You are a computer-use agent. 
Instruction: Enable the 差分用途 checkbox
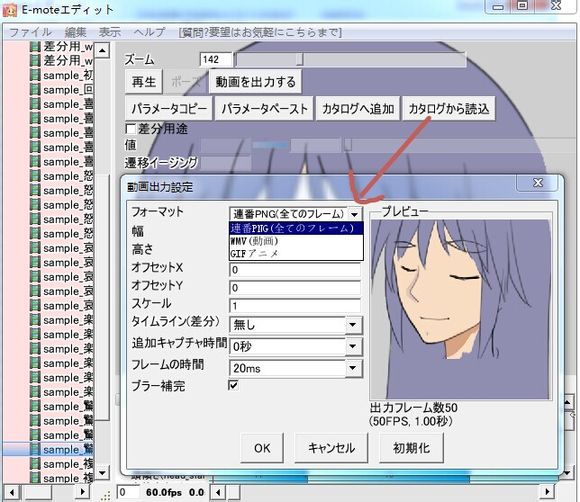pyautogui.click(x=130, y=129)
